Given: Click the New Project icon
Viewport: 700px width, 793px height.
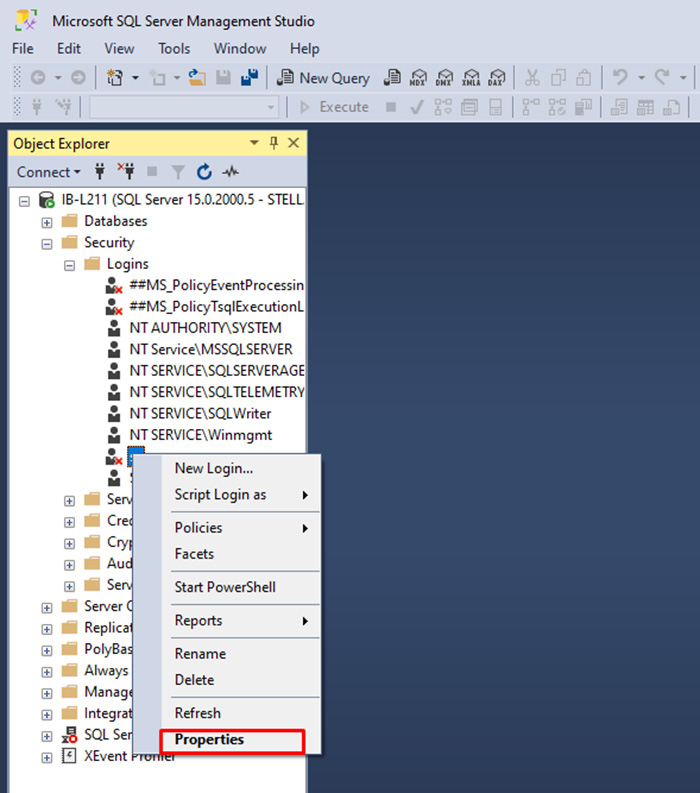Looking at the screenshot, I should (115, 78).
